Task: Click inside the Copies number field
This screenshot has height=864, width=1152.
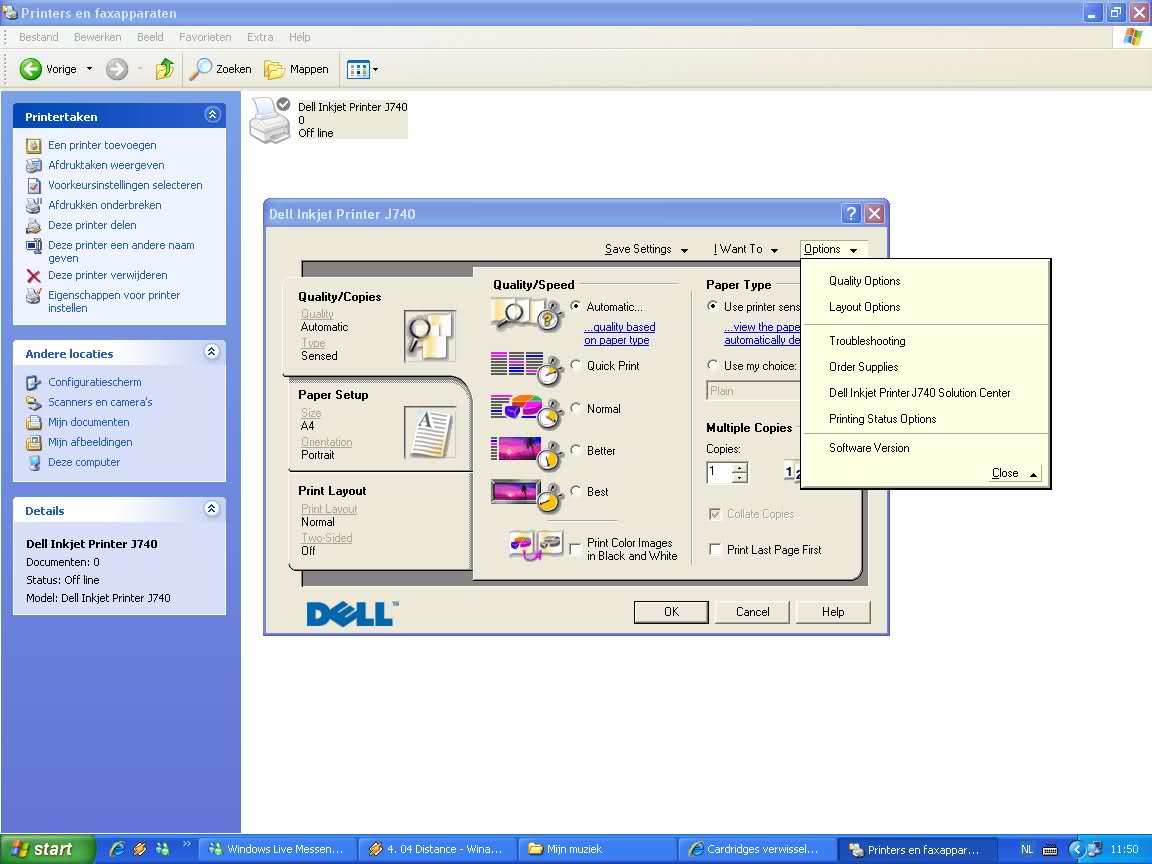Action: (718, 472)
